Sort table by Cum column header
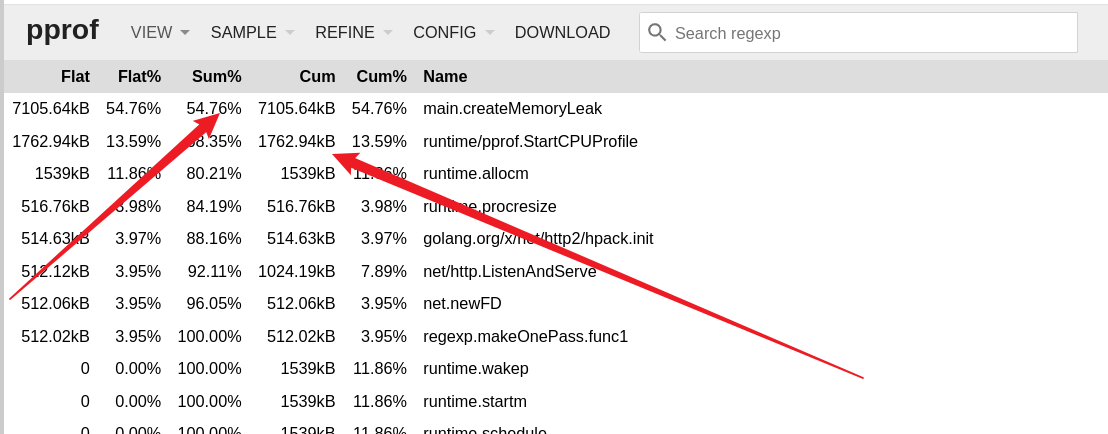 pos(317,76)
